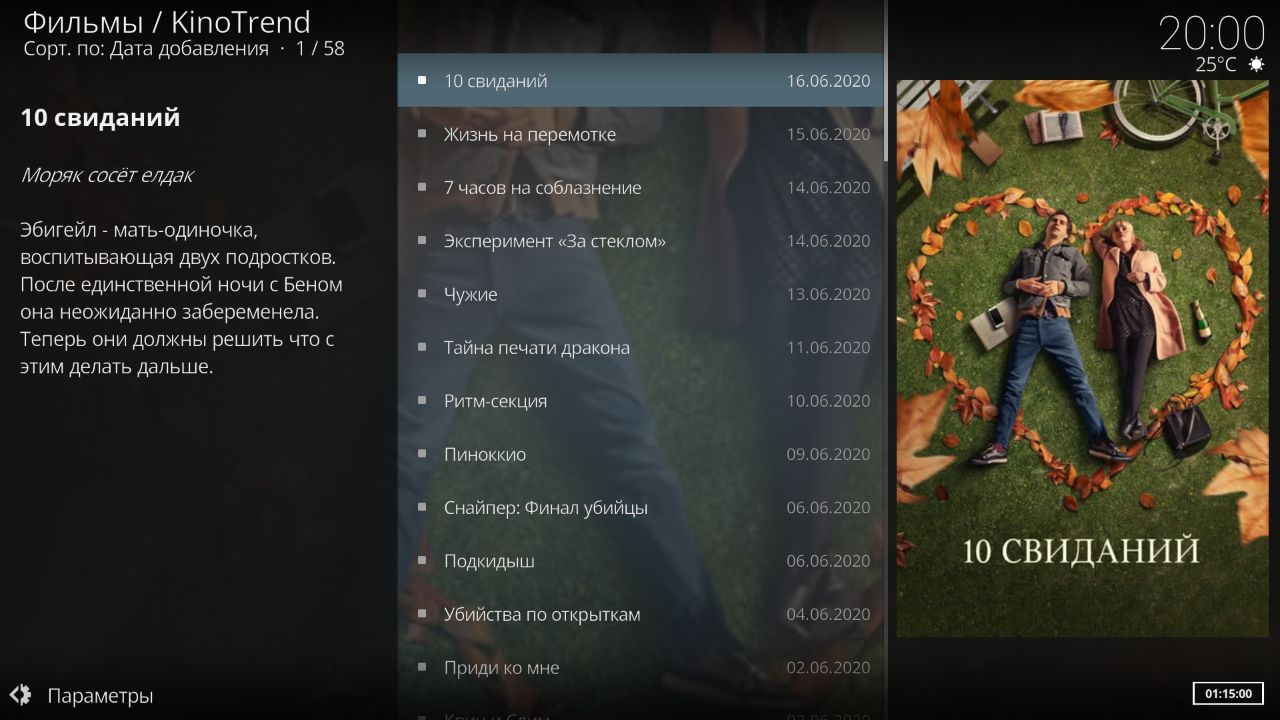Image resolution: width=1280 pixels, height=720 pixels.
Task: Open the Параметры options label
Action: coord(100,696)
